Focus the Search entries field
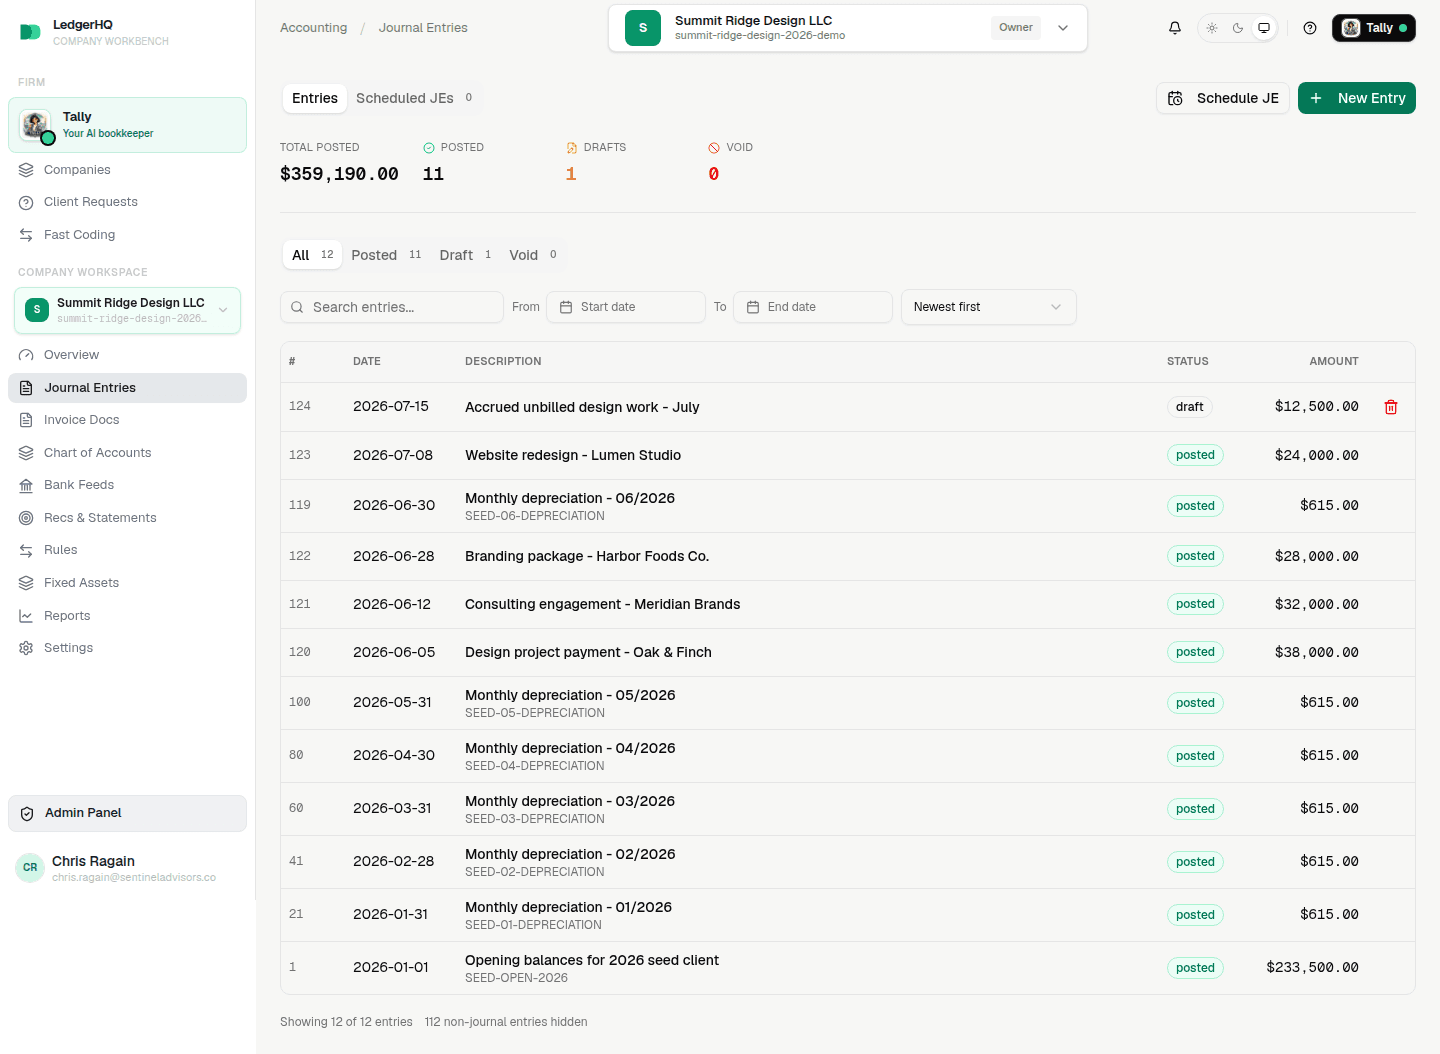Image resolution: width=1440 pixels, height=1054 pixels. [x=392, y=307]
